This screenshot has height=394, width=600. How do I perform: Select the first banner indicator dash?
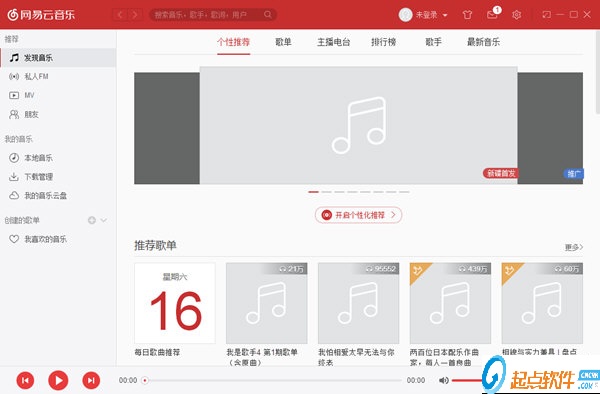pos(313,192)
